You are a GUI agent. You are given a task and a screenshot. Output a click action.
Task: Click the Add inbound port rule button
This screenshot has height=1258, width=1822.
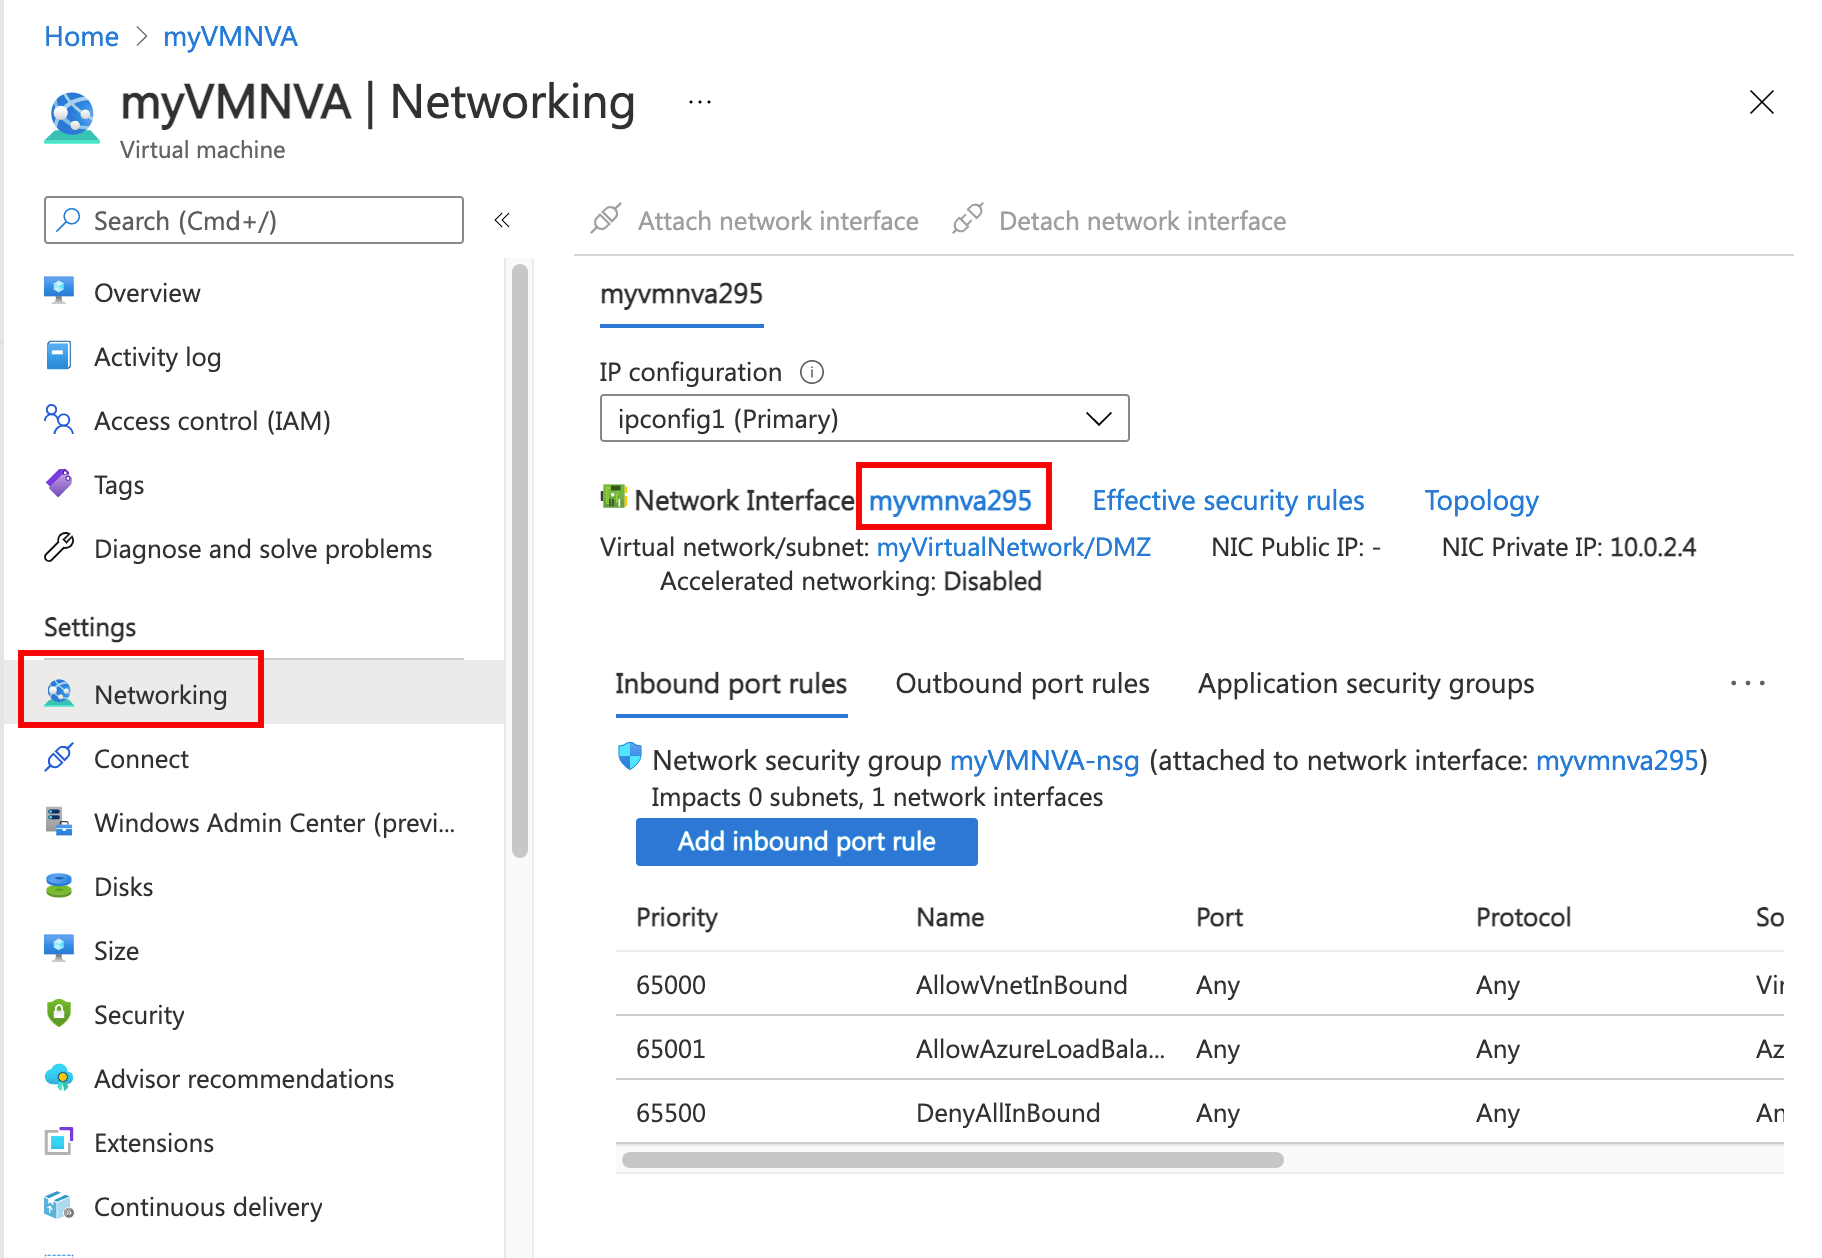[806, 841]
